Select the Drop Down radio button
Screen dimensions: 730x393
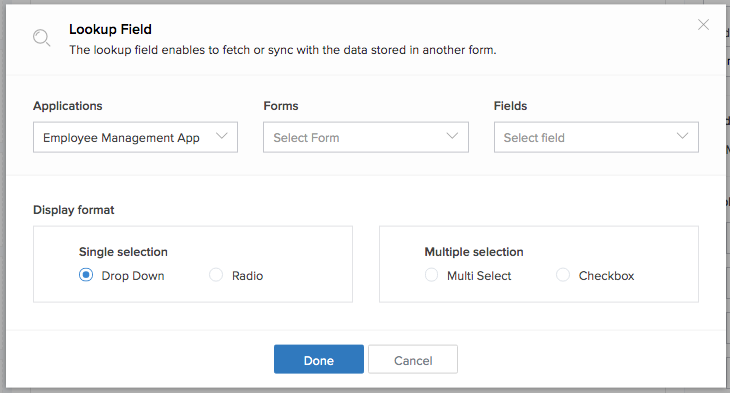86,275
